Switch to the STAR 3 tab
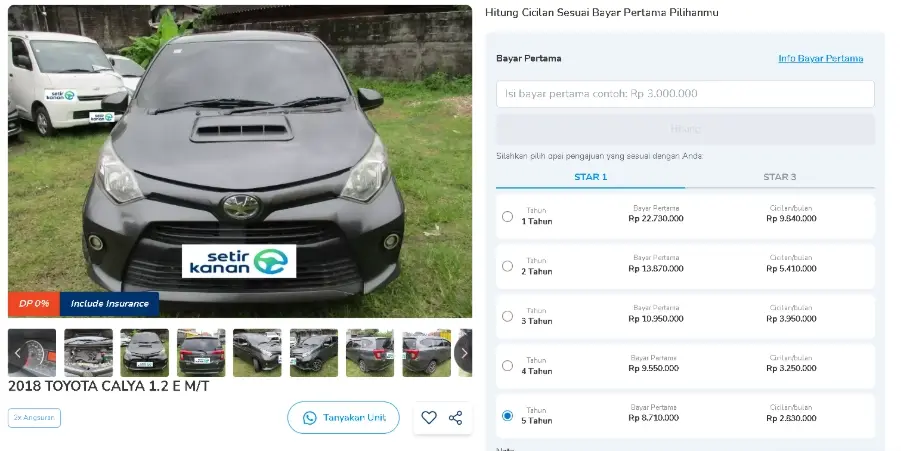Image resolution: width=901 pixels, height=451 pixels. pos(780,177)
